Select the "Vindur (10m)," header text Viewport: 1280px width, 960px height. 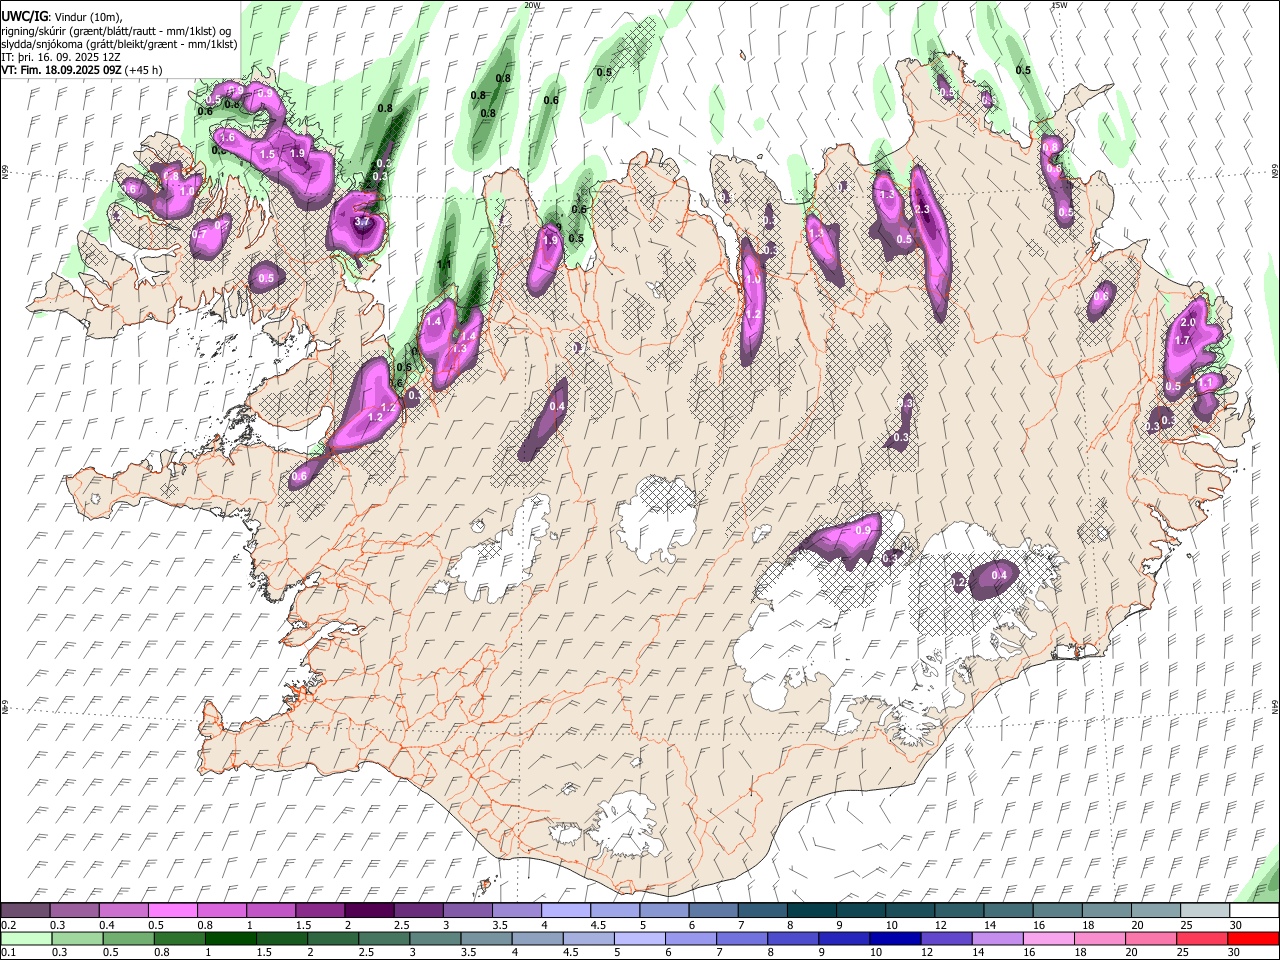[x=88, y=17]
